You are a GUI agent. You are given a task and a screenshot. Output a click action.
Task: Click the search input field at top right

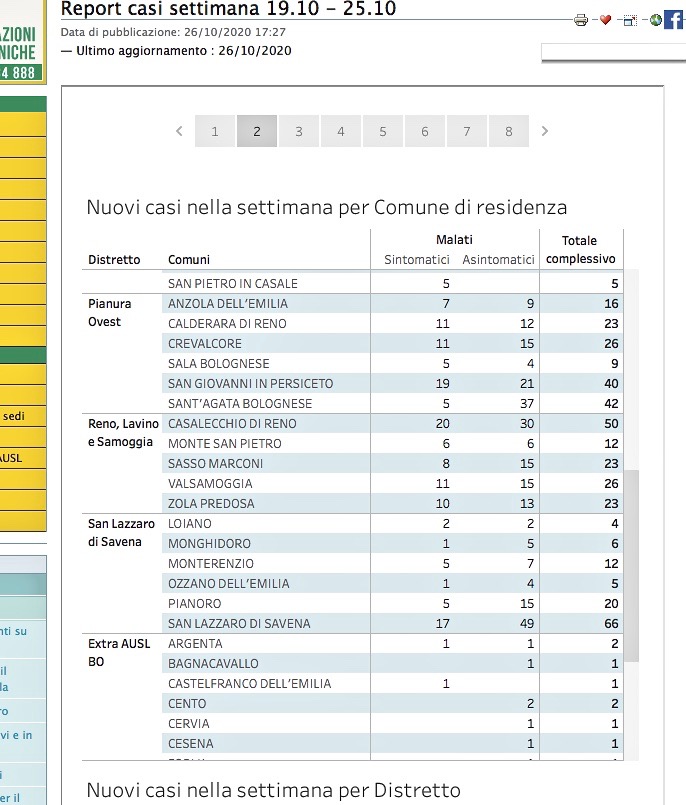pyautogui.click(x=614, y=52)
